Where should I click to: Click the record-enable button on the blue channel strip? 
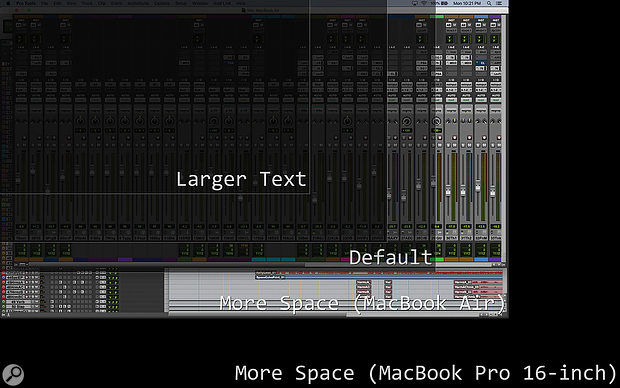484,138
